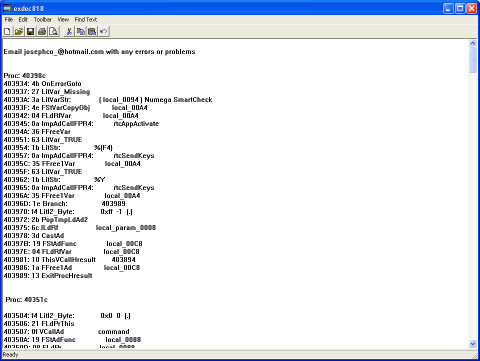The image size is (480, 361).
Task: Click the vertical scrollbar thumb
Action: click(x=473, y=60)
